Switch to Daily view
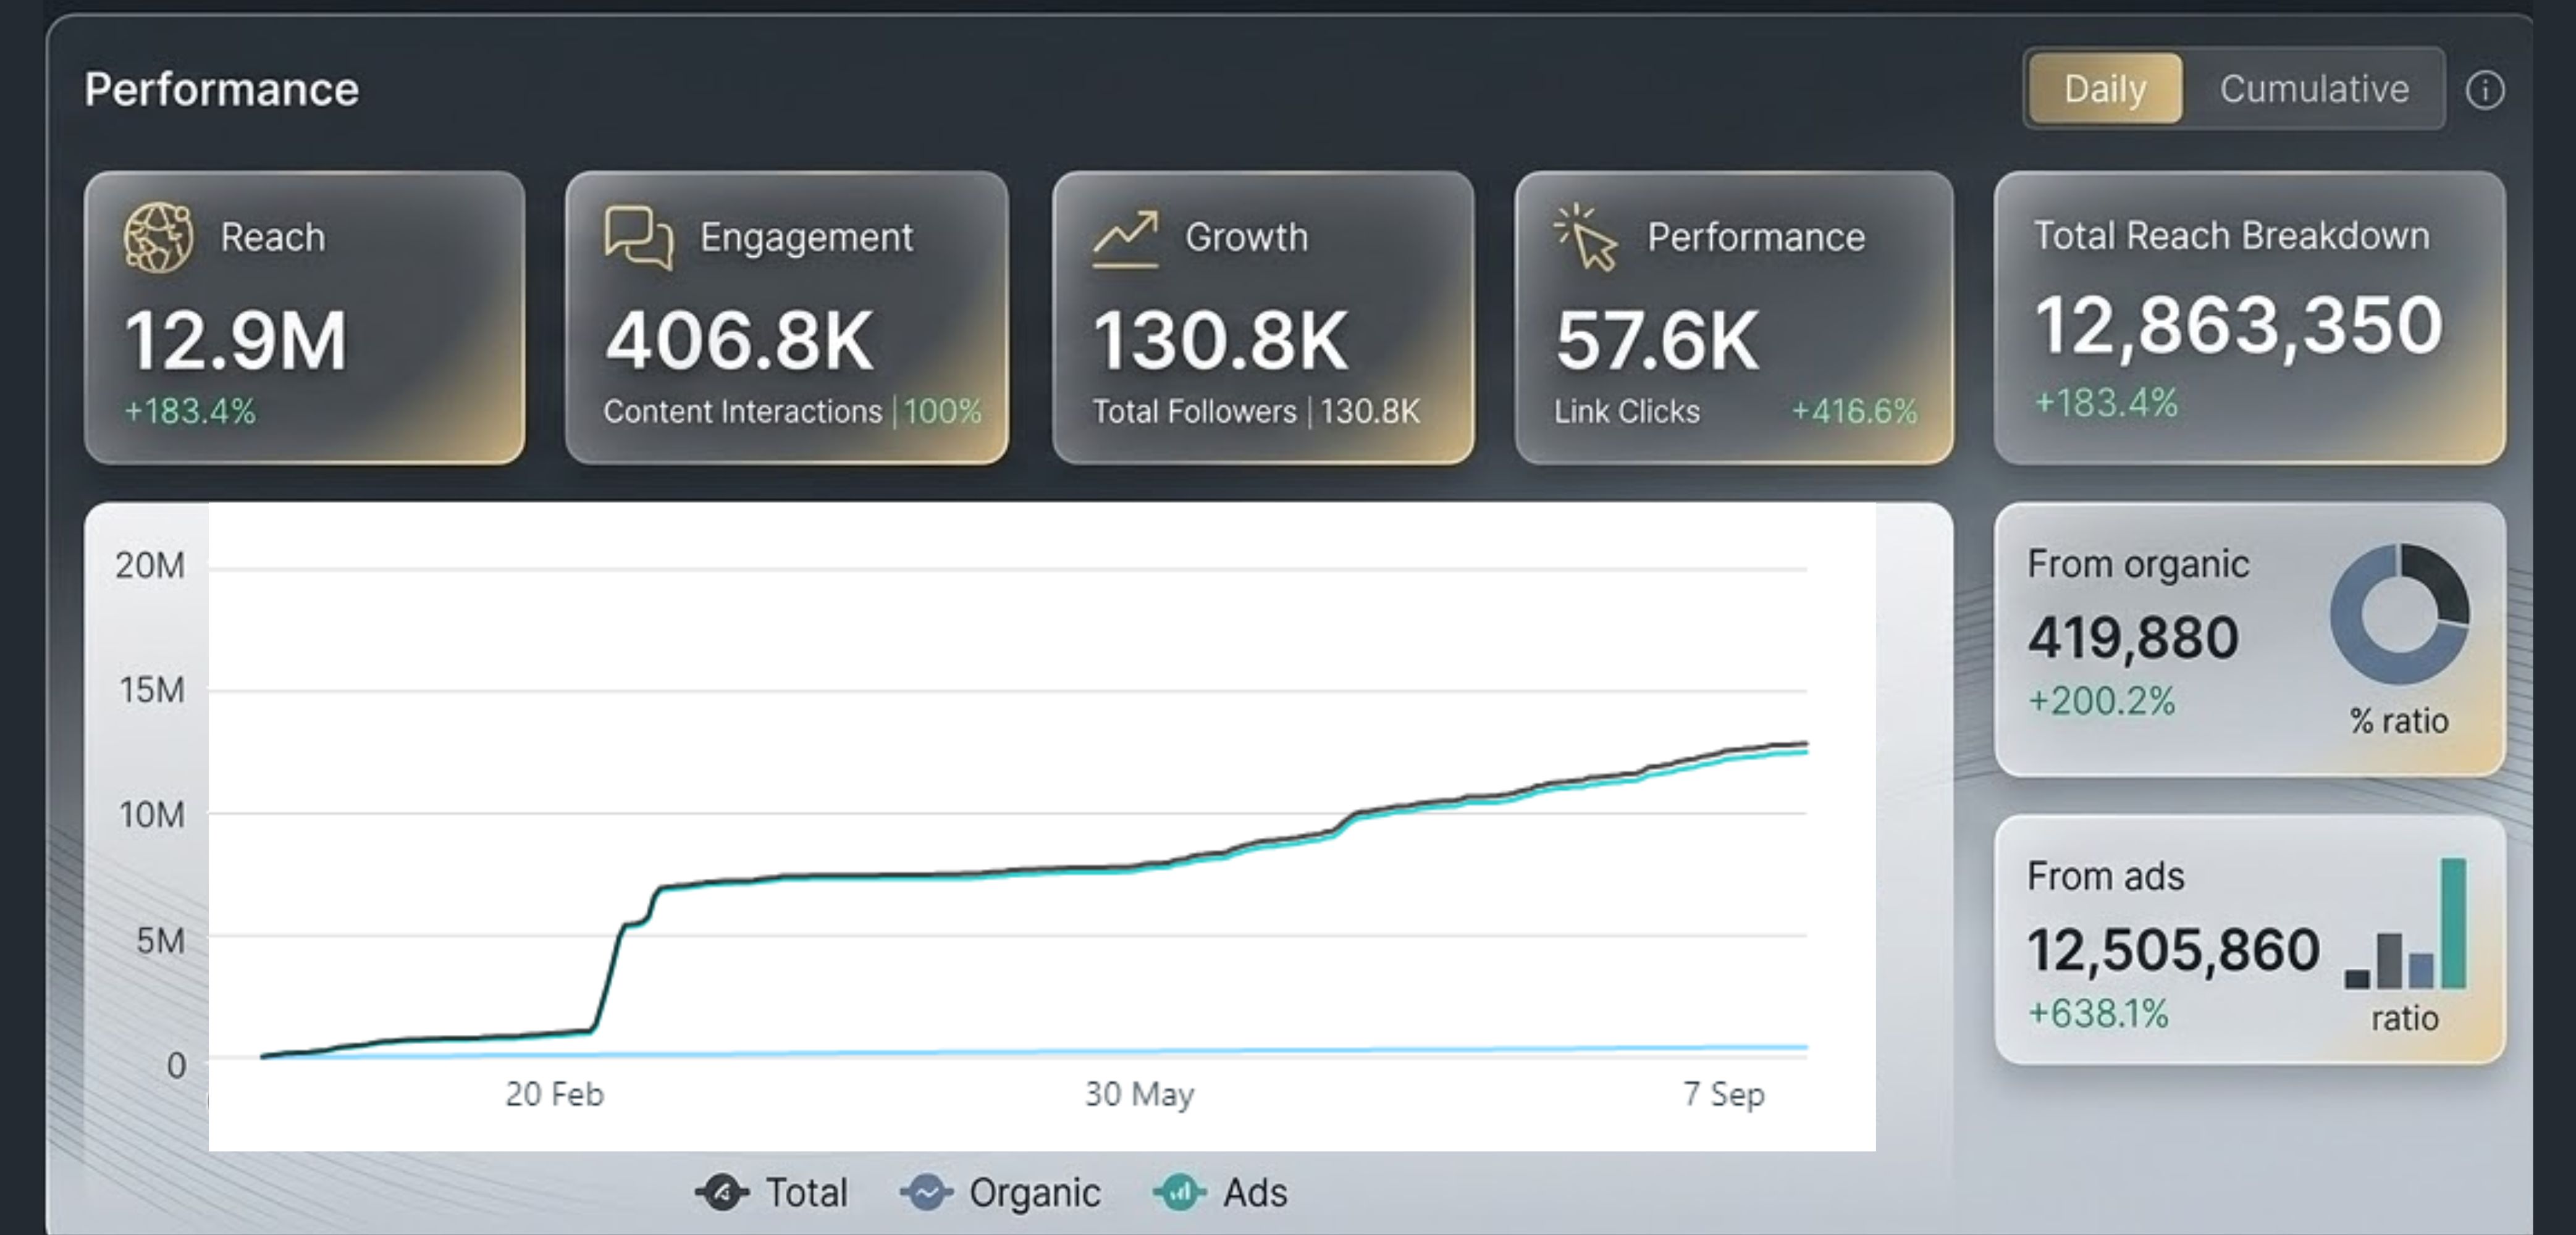The height and width of the screenshot is (1235, 2576). (2105, 89)
